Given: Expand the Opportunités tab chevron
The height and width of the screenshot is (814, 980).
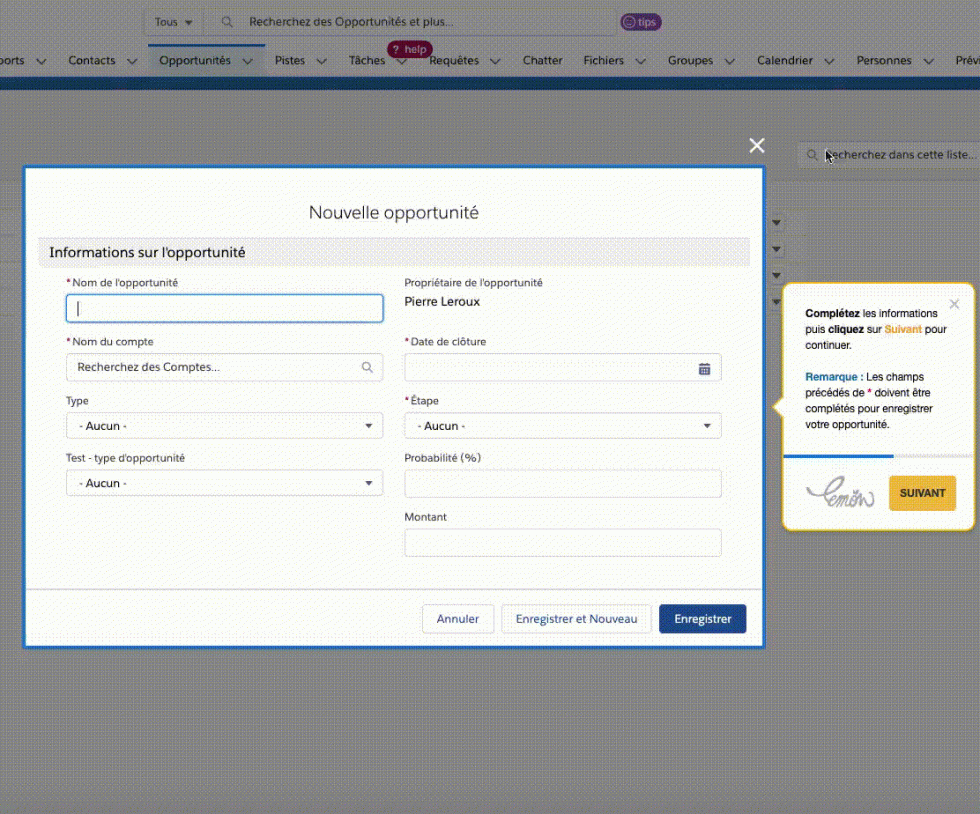Looking at the screenshot, I should tap(247, 60).
